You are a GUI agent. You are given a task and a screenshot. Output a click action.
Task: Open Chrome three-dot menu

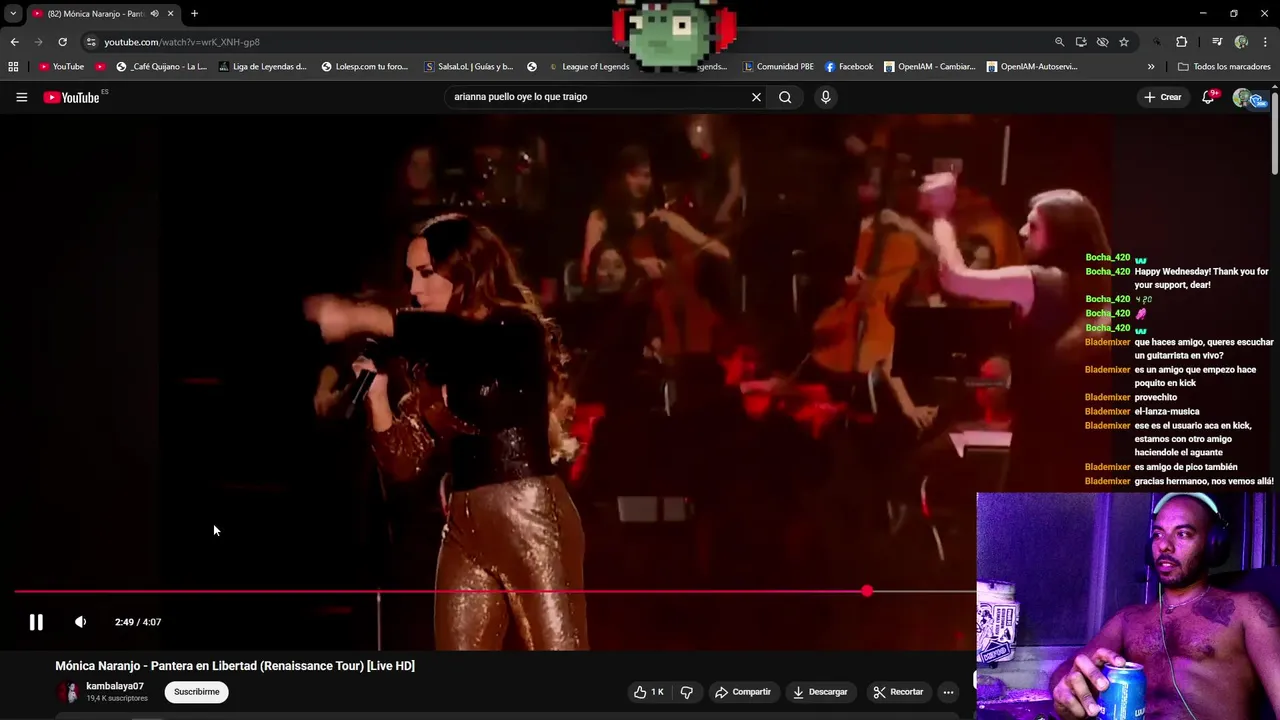(1266, 42)
